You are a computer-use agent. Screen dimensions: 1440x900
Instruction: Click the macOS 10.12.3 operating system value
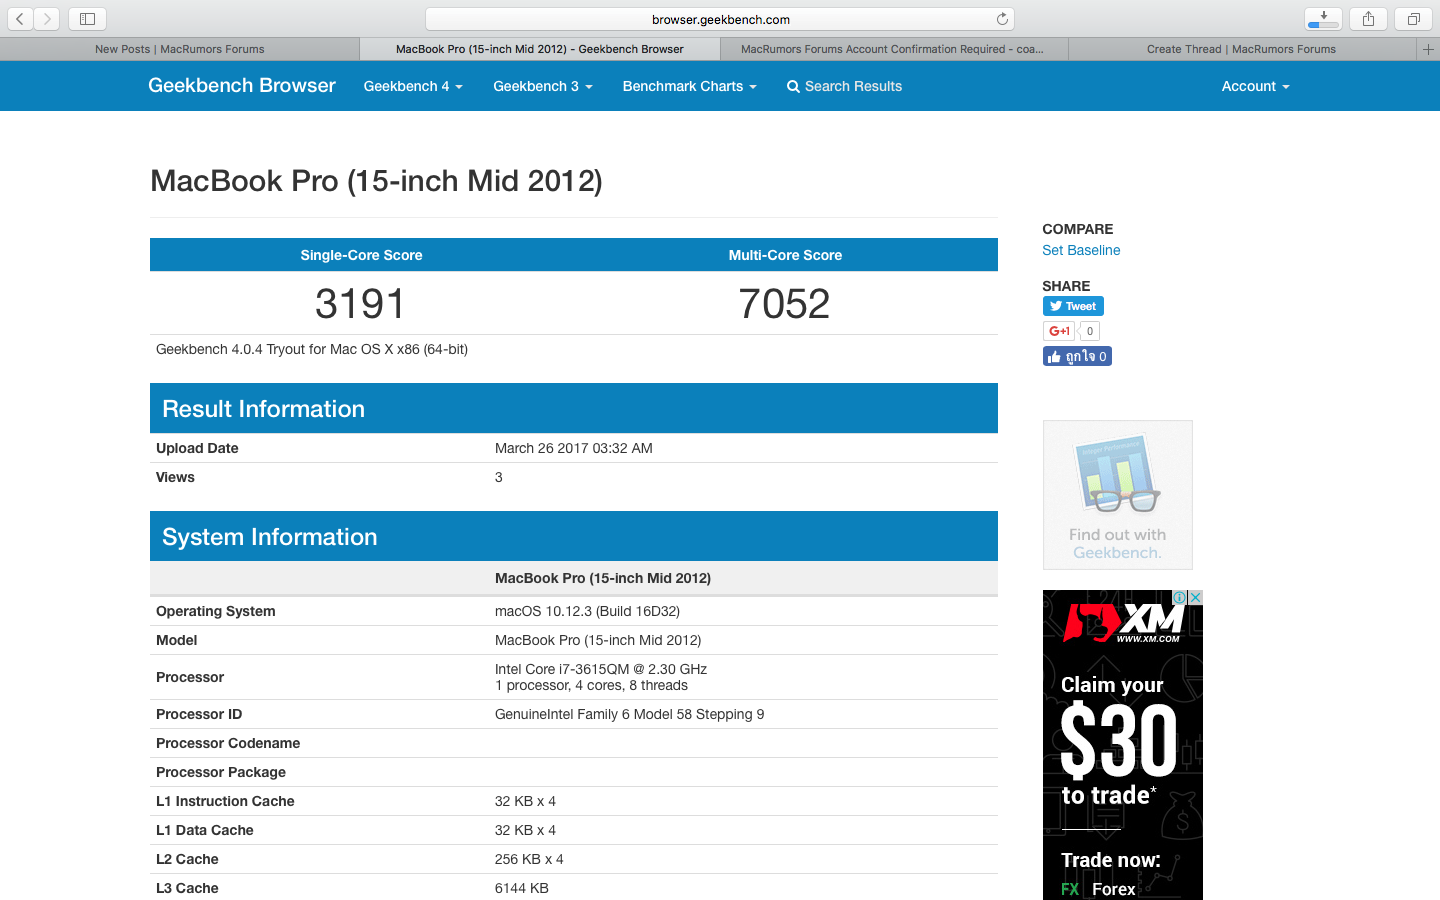click(x=587, y=611)
